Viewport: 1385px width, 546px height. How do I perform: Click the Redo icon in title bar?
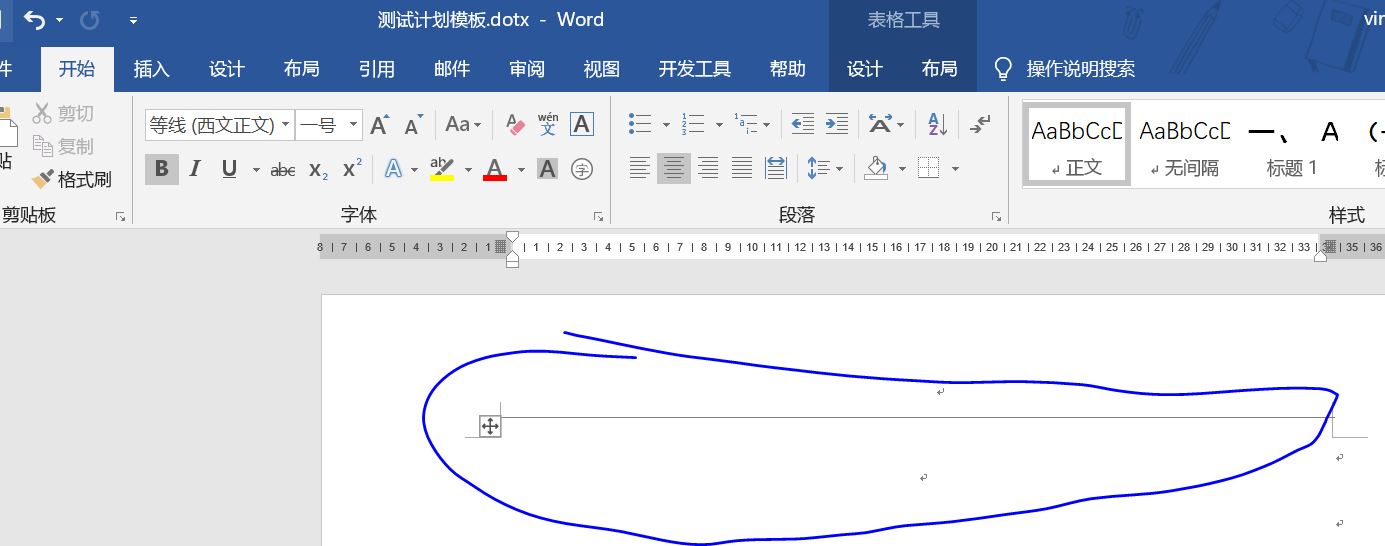point(89,19)
